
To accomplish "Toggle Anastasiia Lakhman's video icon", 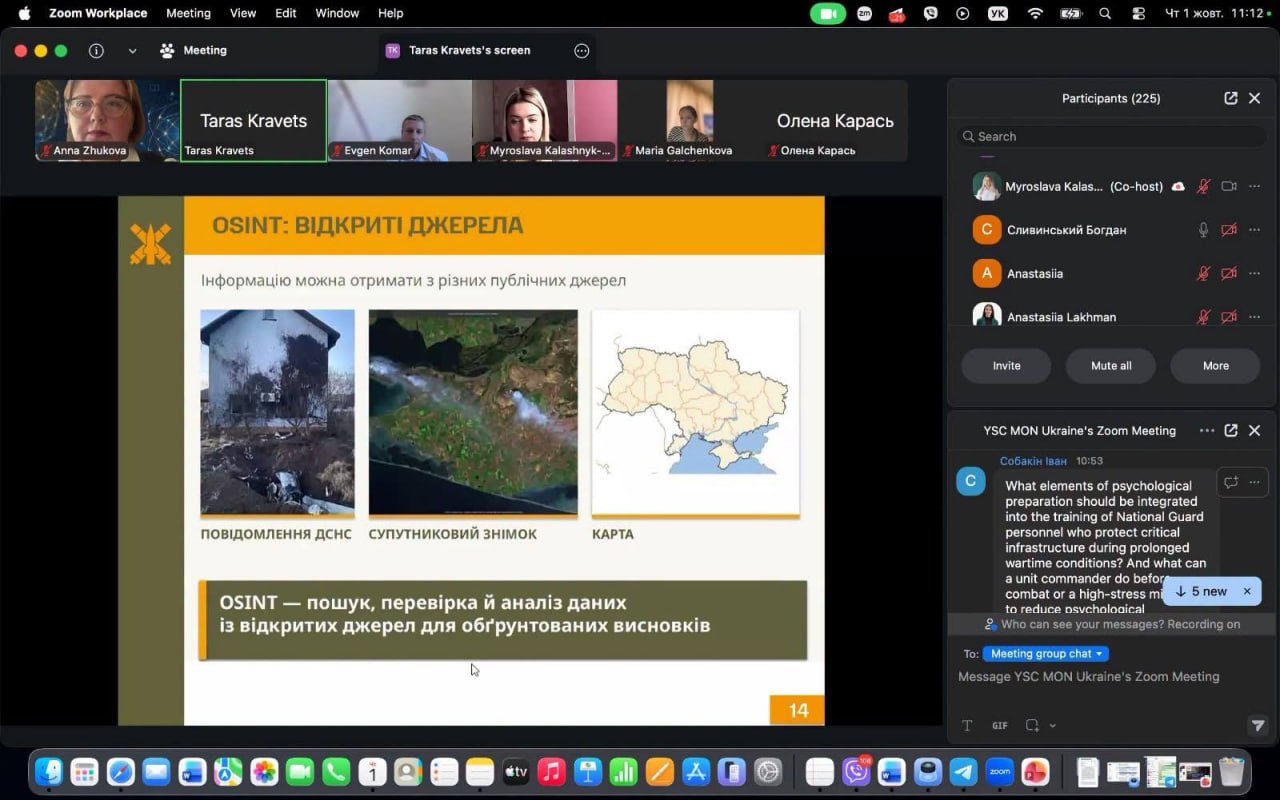I will [x=1229, y=316].
